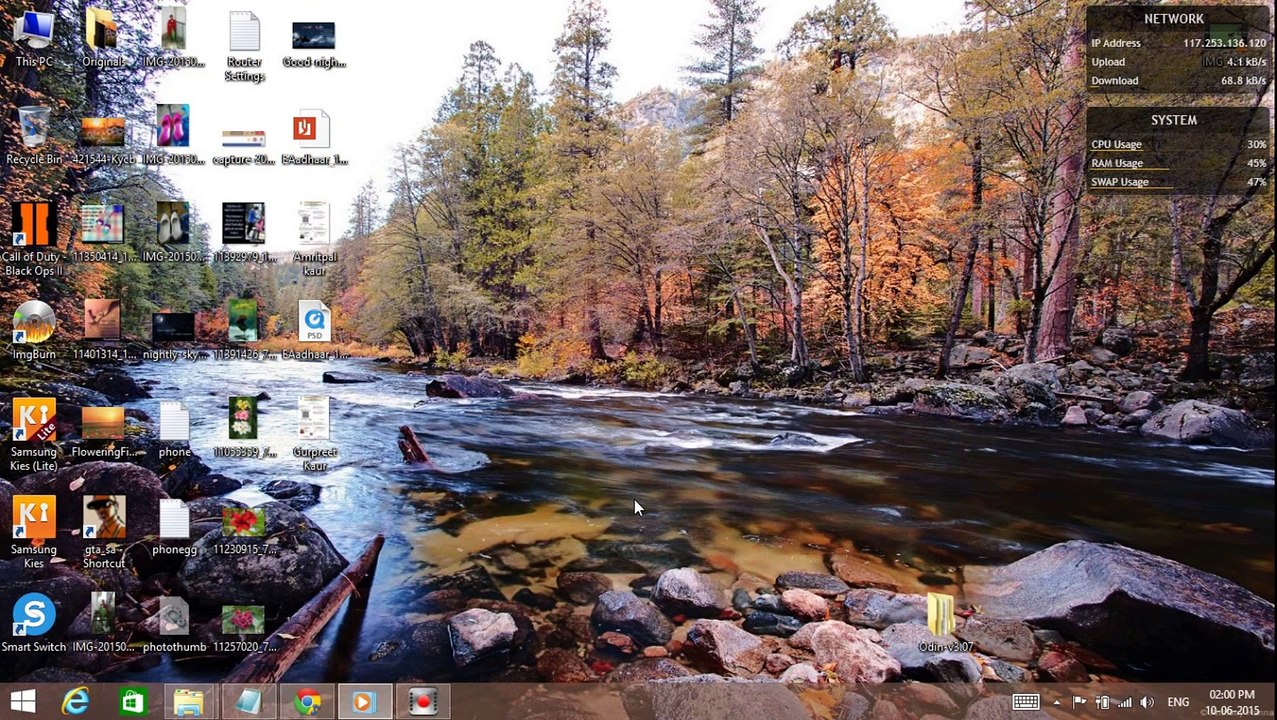Open the screen recorder taskbar button
The width and height of the screenshot is (1277, 720).
click(422, 702)
